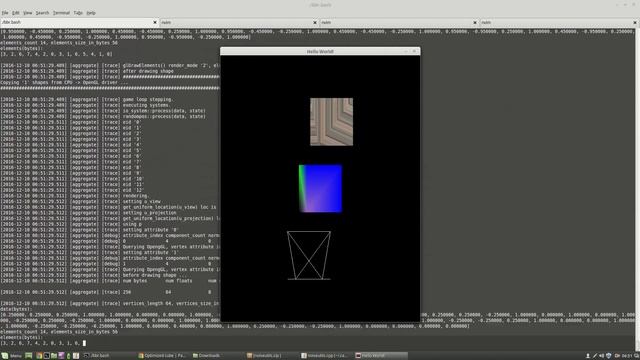The width and height of the screenshot is (640, 360).
Task: Close the first terminal tab
Action: tap(155, 22)
